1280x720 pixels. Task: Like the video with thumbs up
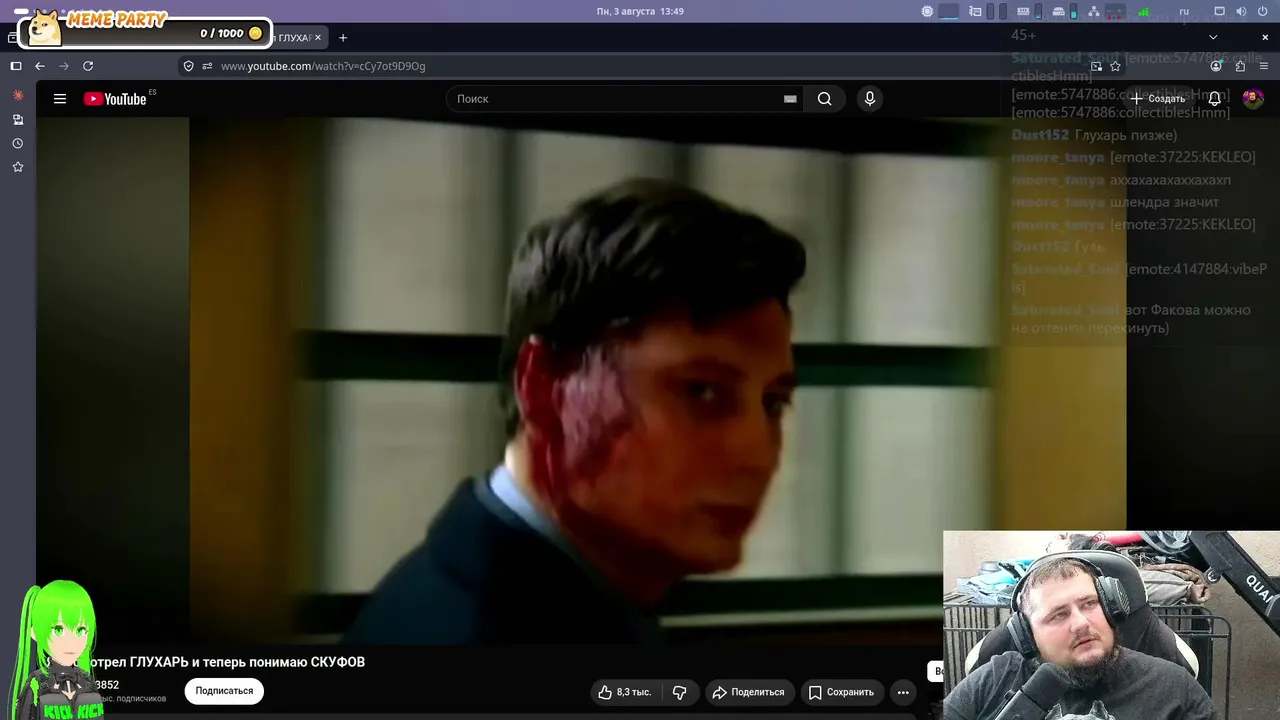625,692
